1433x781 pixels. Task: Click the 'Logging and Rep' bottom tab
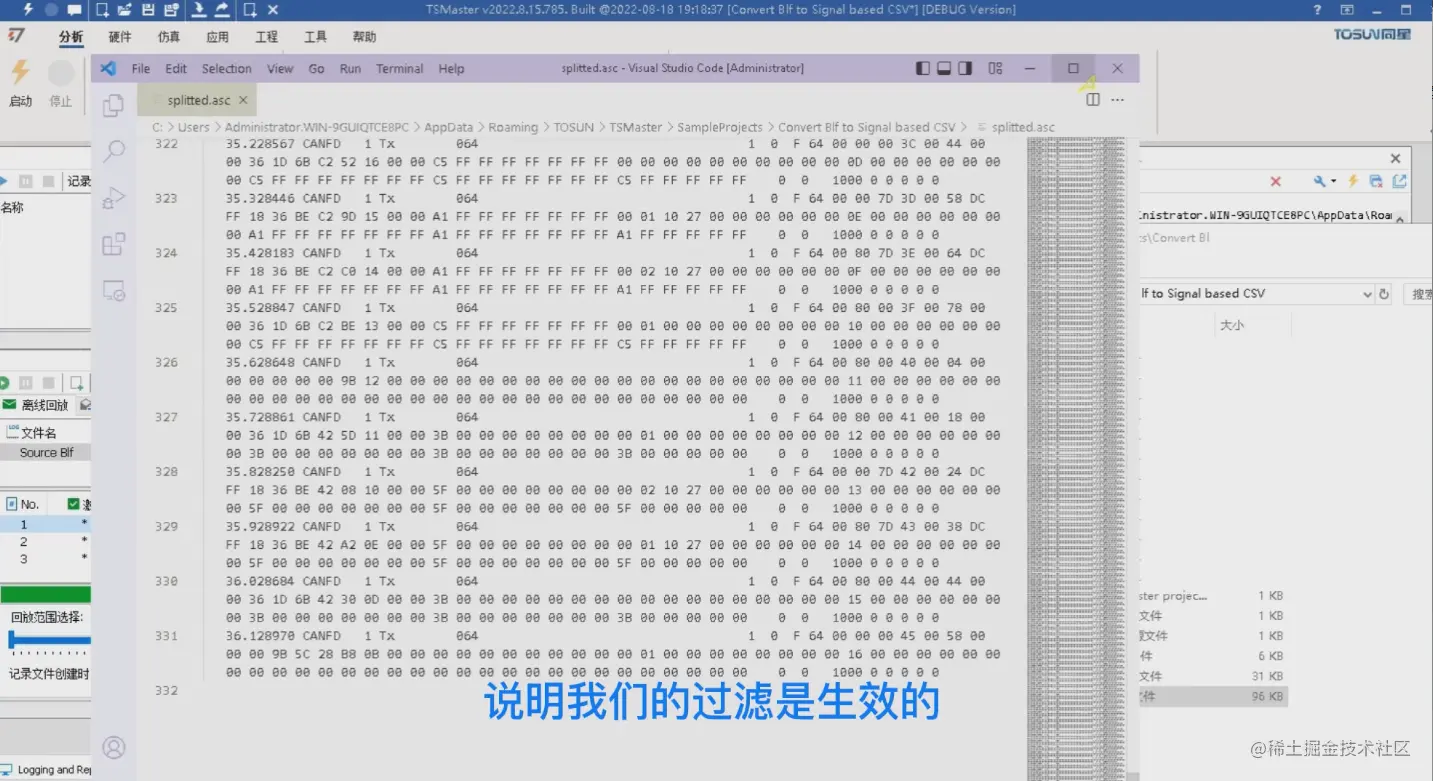point(46,770)
